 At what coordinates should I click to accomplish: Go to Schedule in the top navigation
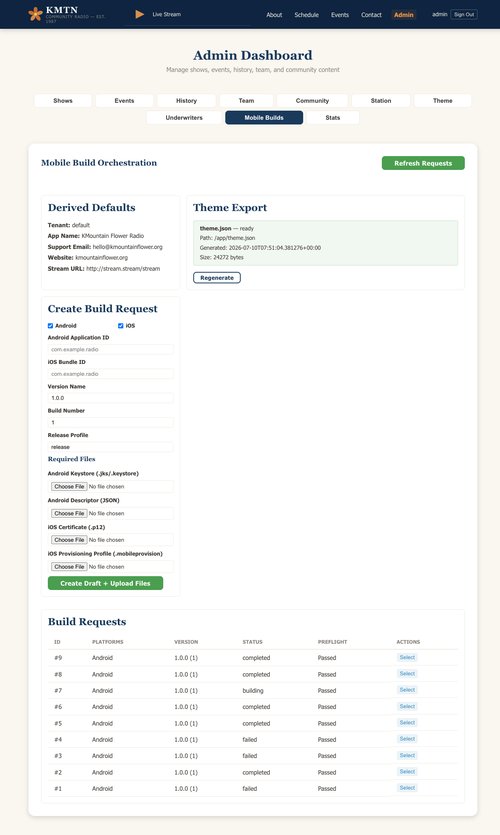(x=307, y=15)
